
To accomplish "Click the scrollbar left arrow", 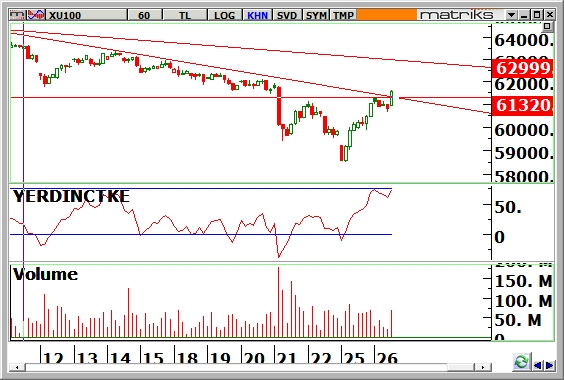I will click(17, 367).
